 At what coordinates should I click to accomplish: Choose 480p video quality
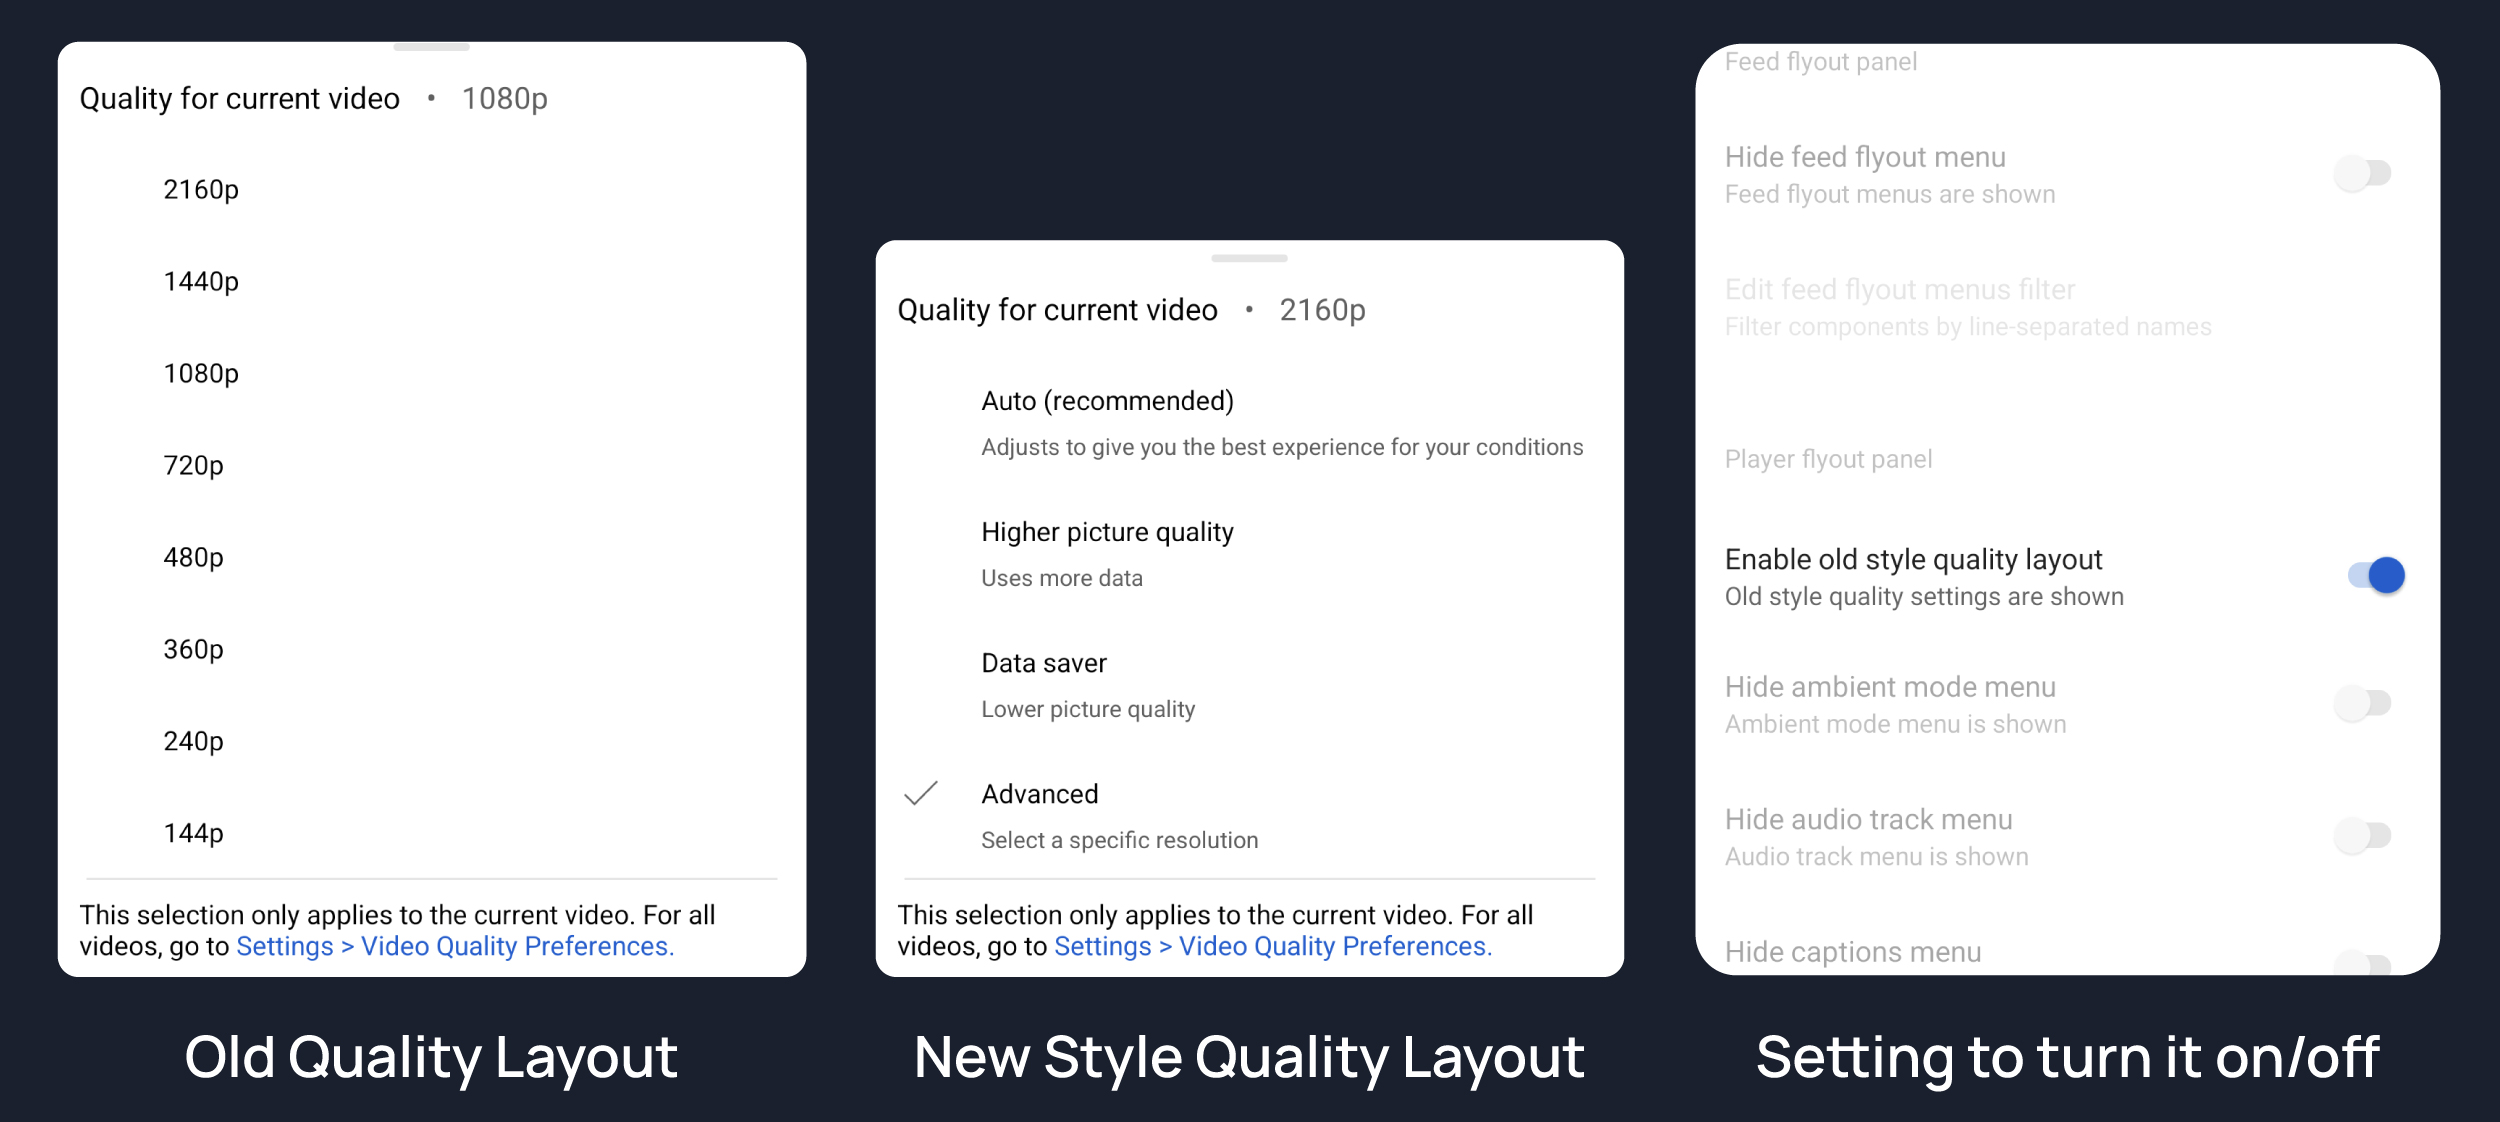click(194, 558)
